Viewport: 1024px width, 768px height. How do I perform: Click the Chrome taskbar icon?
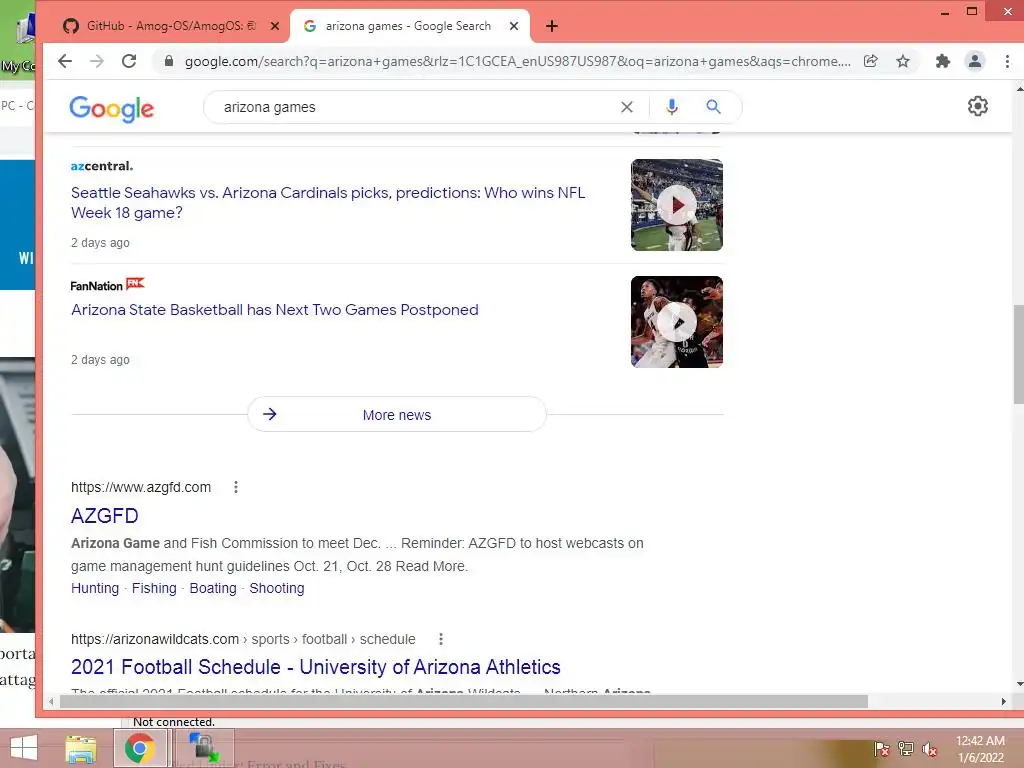click(x=140, y=748)
